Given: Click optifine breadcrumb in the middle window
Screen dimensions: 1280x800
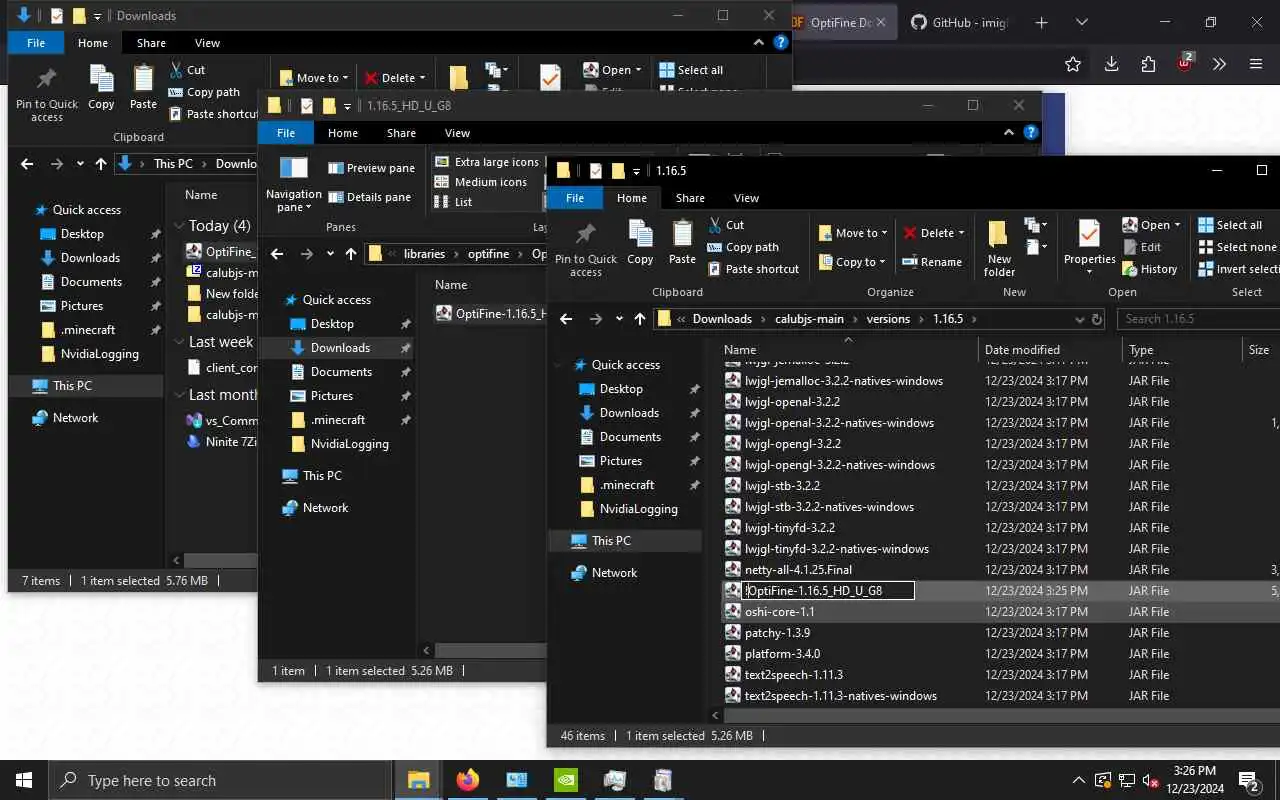Looking at the screenshot, I should (x=488, y=254).
